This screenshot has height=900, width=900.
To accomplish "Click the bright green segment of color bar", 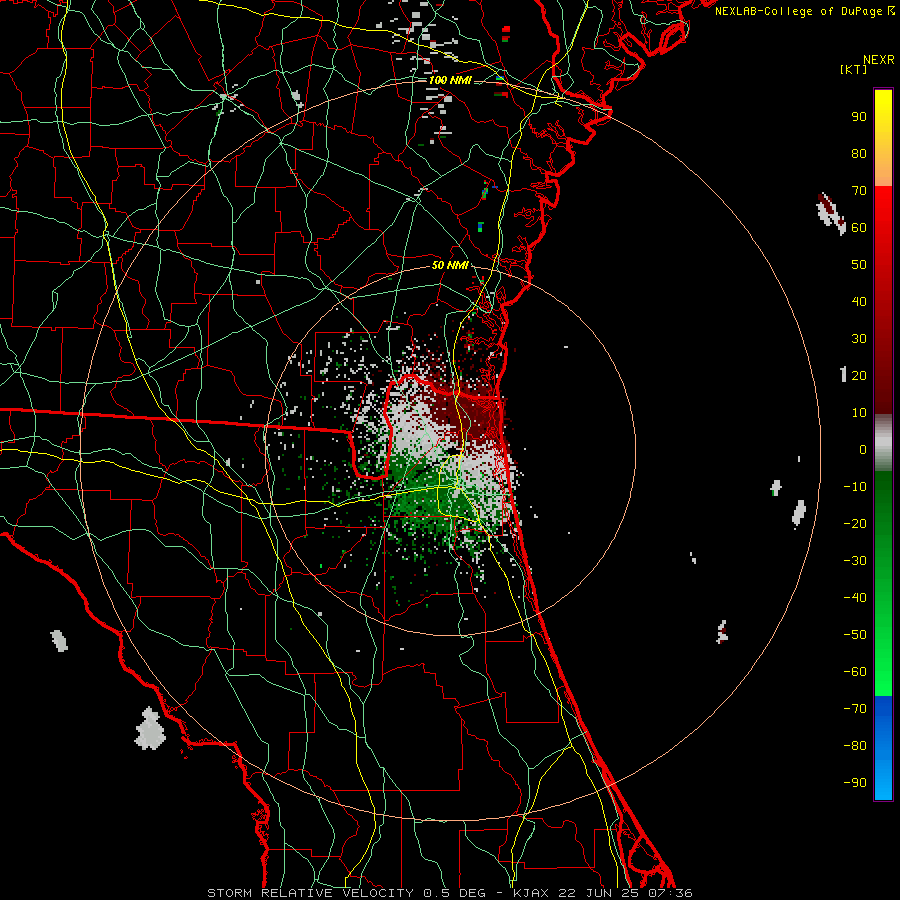I will click(x=883, y=649).
